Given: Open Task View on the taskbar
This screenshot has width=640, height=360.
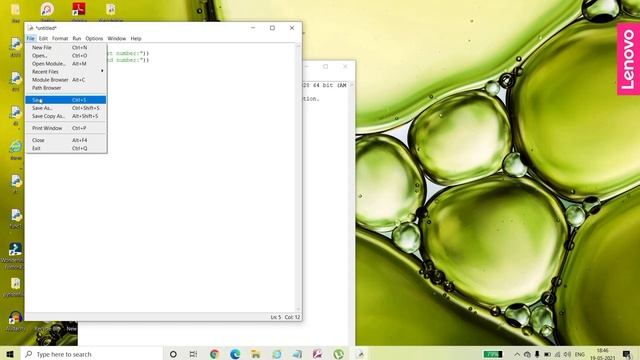Looking at the screenshot, I should click(193, 354).
